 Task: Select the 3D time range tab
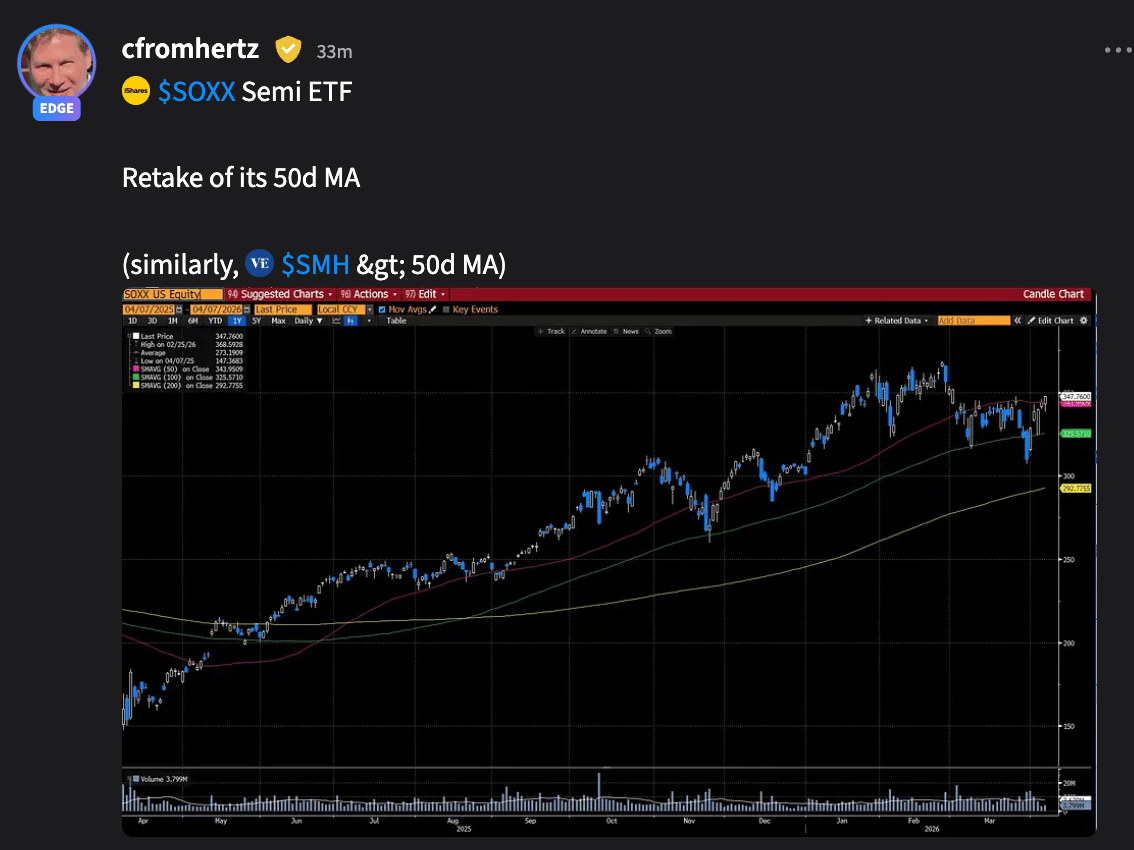pyautogui.click(x=152, y=320)
